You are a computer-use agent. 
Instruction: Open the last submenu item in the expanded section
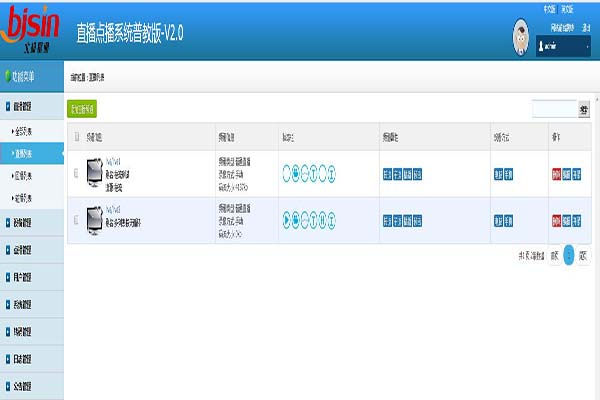click(32, 198)
